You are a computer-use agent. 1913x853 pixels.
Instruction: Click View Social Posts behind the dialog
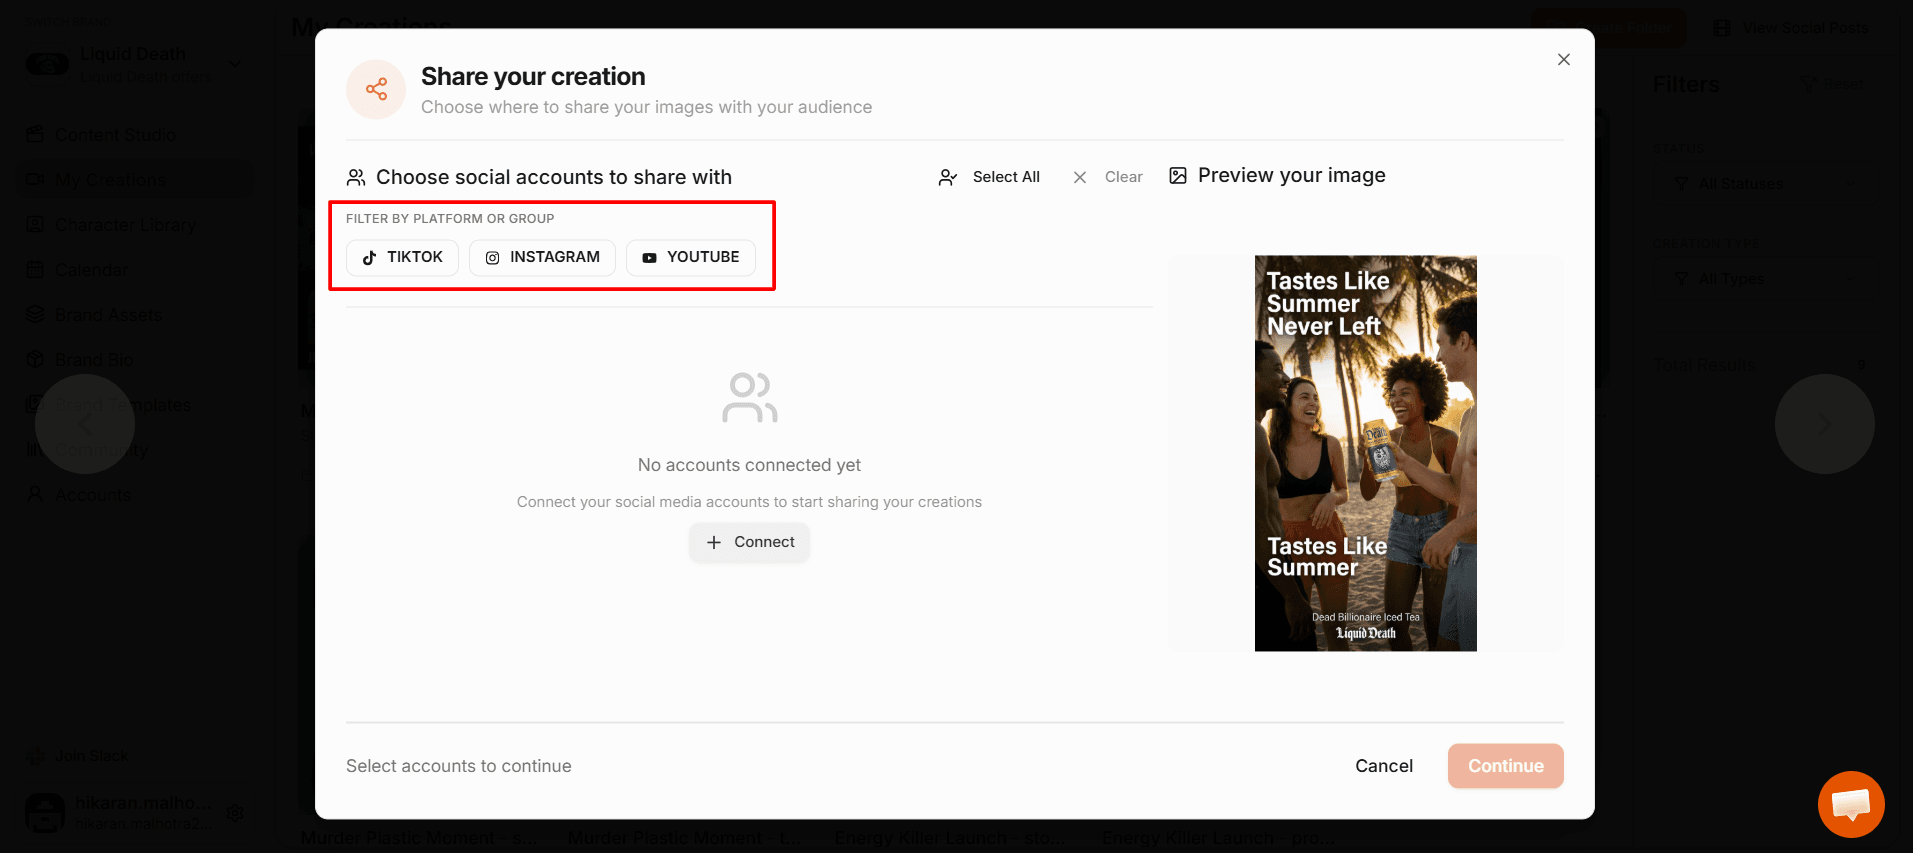coord(1791,28)
